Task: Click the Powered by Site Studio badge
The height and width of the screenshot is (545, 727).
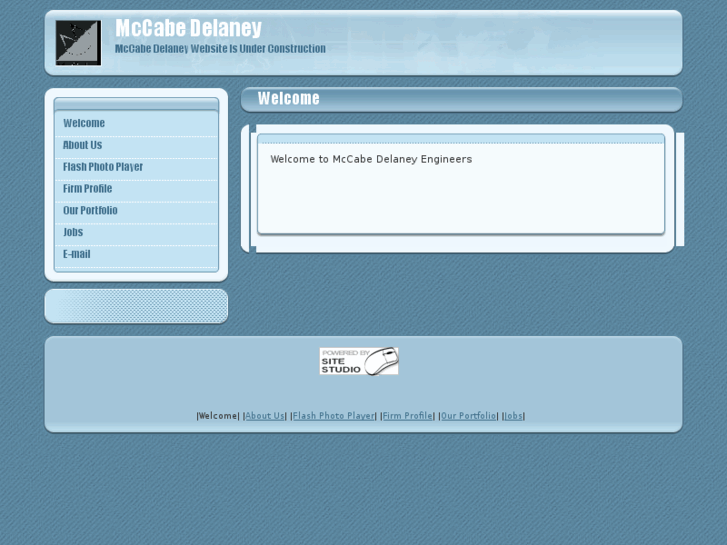Action: [x=359, y=361]
